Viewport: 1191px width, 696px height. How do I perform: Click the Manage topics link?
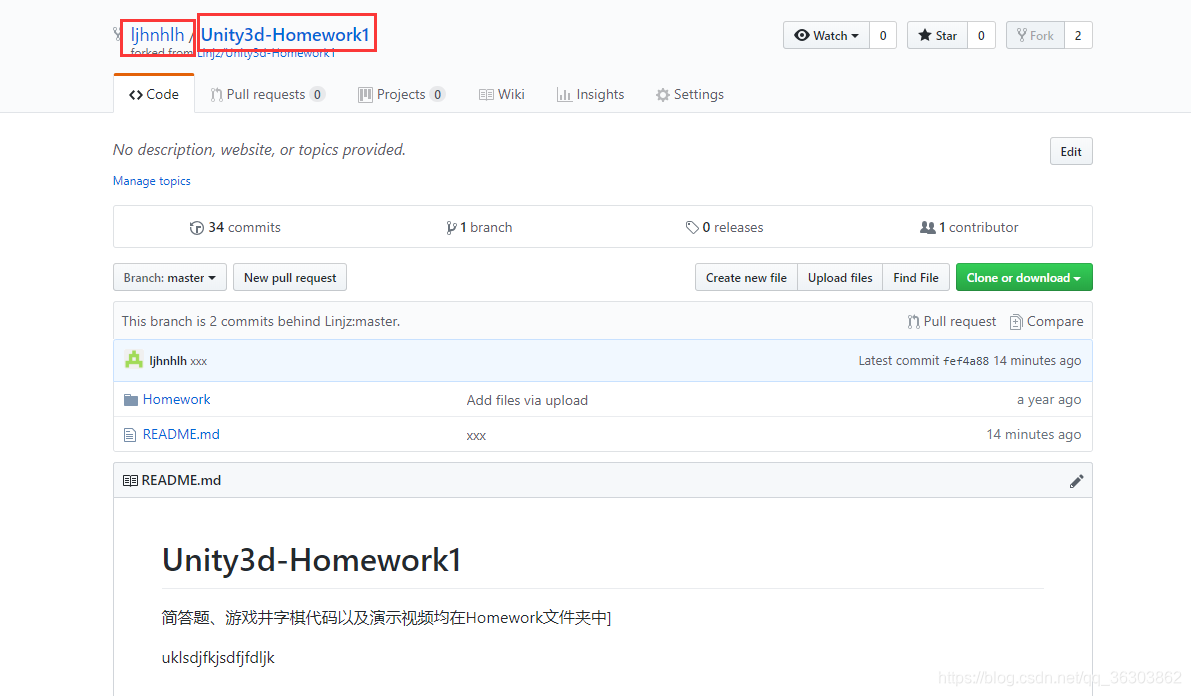(x=152, y=181)
